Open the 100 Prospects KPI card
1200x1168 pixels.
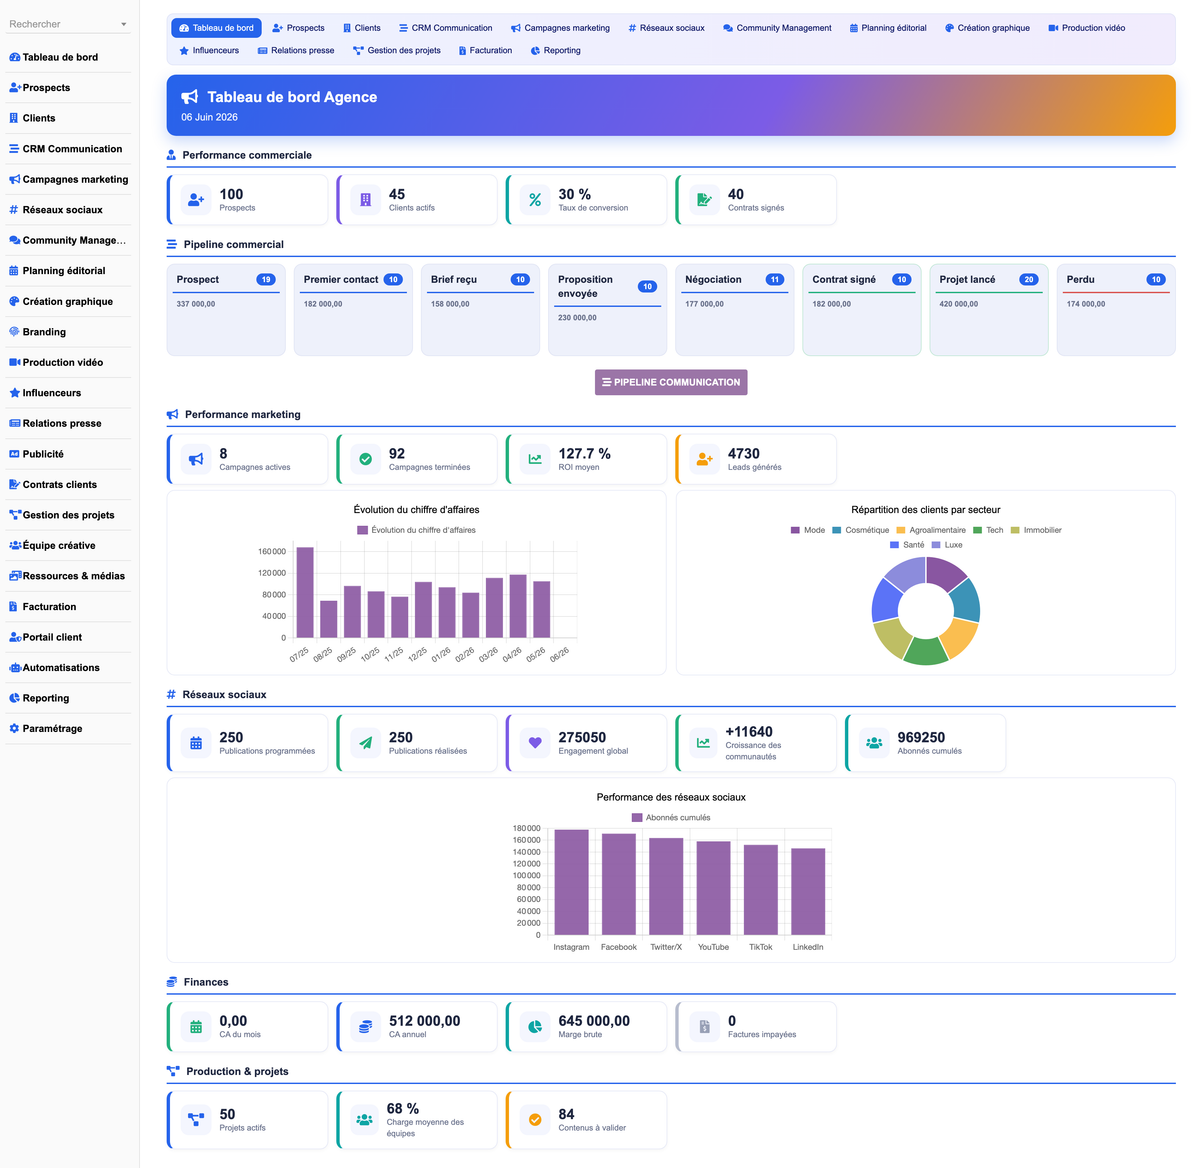point(248,200)
